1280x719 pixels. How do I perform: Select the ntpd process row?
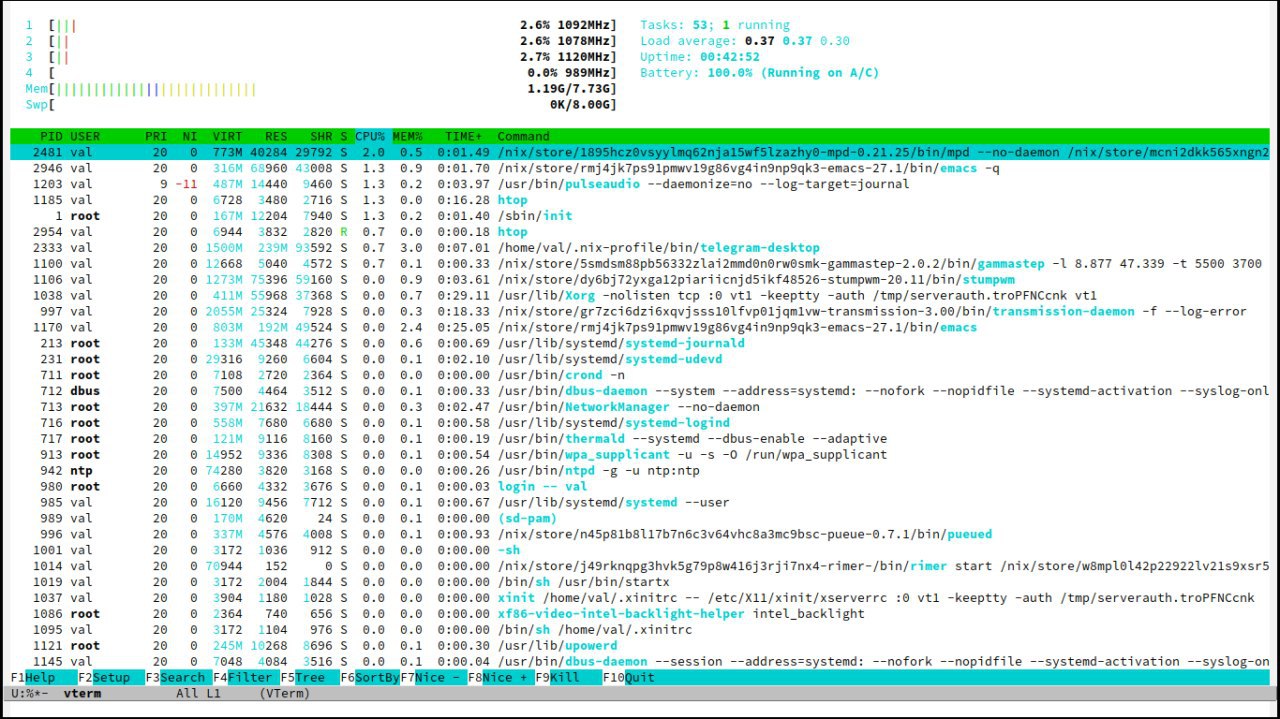640,471
